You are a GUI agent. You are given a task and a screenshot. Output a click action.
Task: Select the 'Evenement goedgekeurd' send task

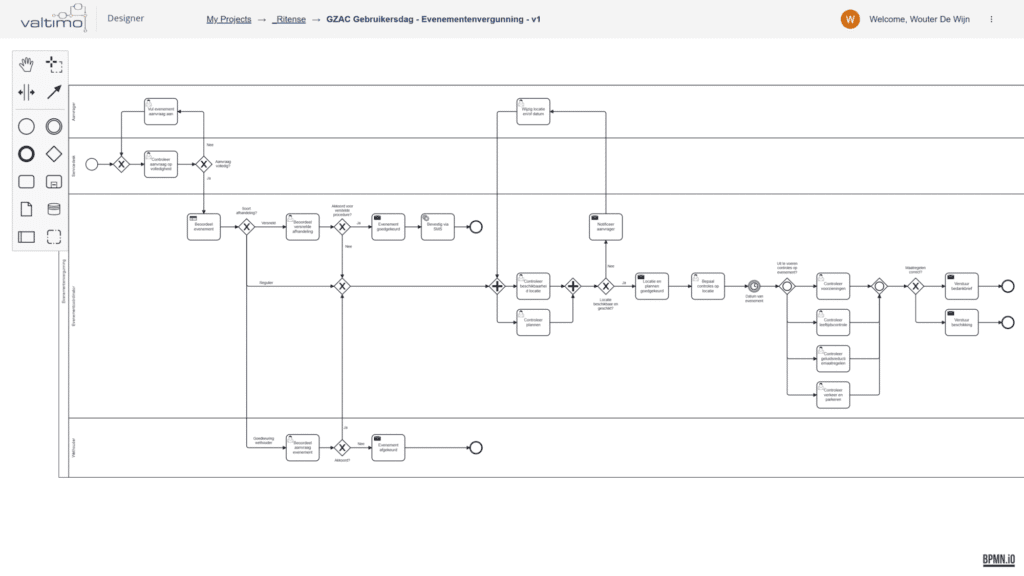[388, 227]
